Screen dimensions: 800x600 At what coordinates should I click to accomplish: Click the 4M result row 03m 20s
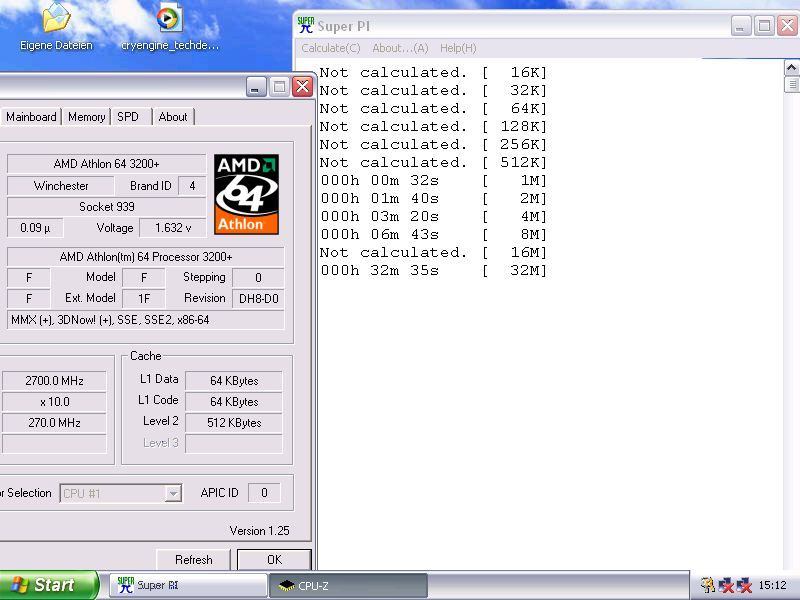pos(434,216)
